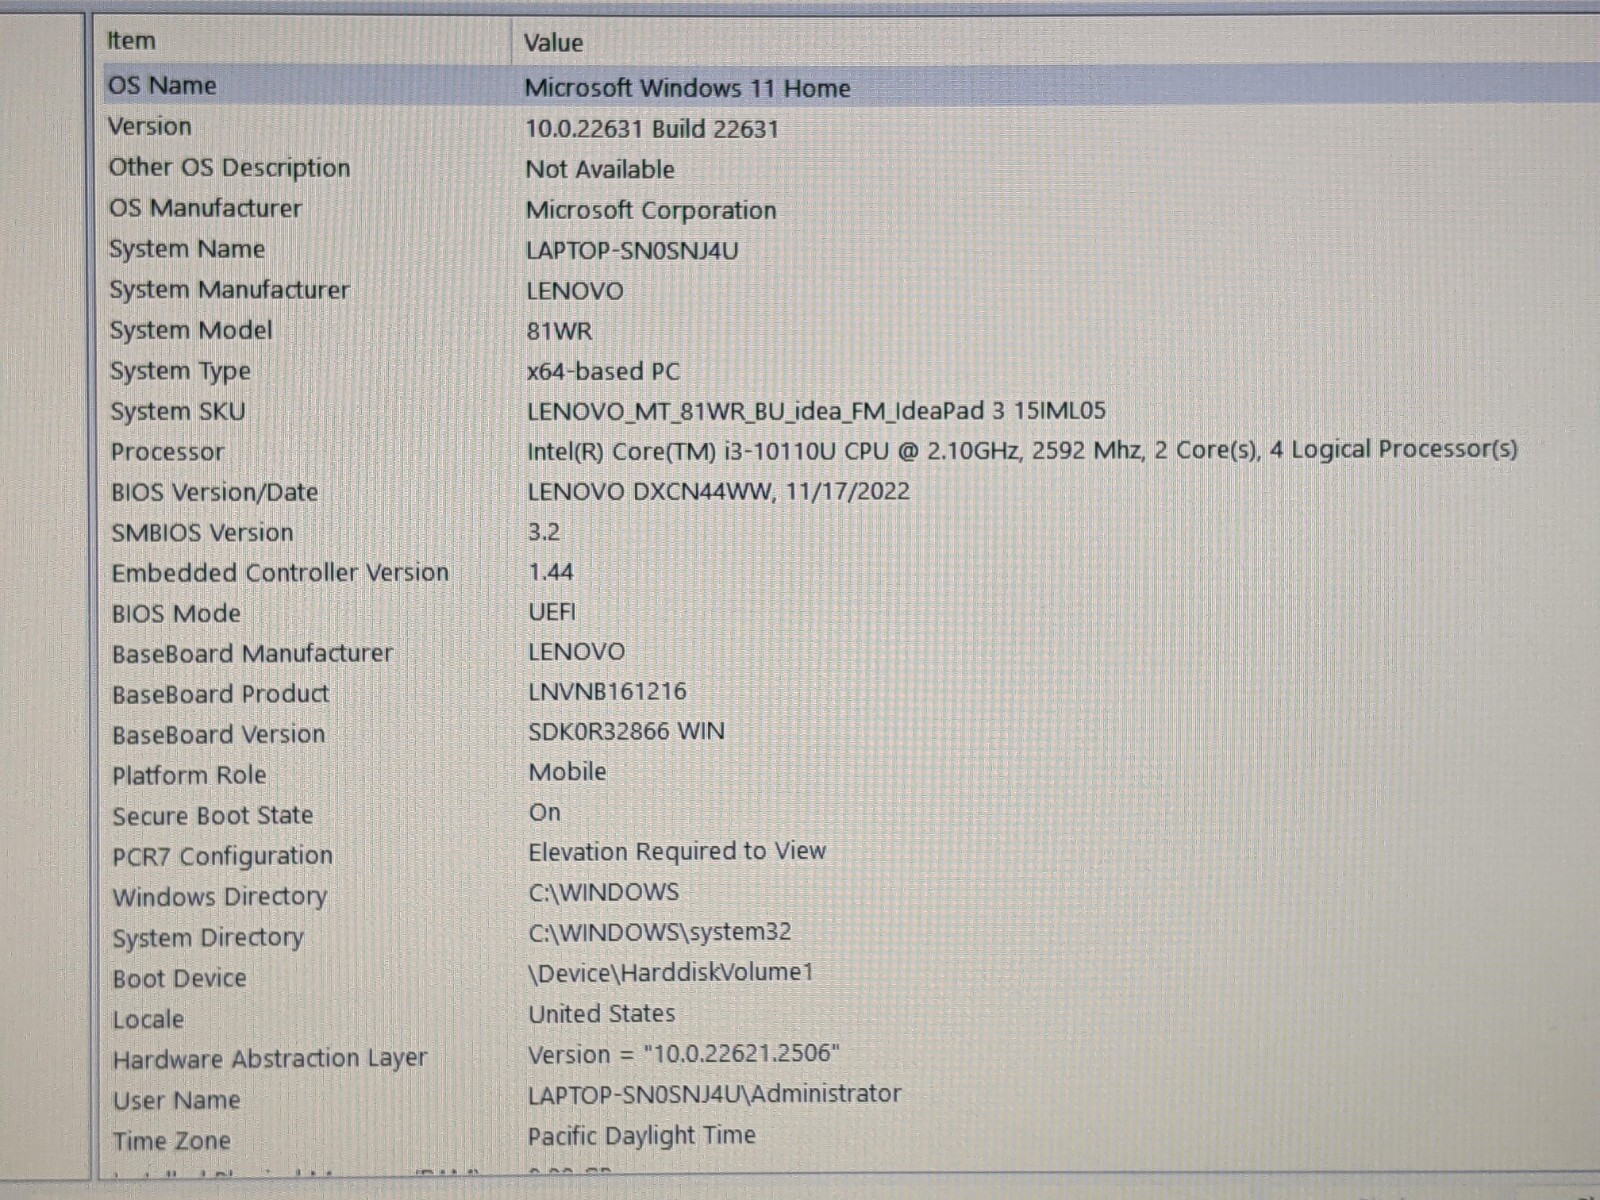Select the 81WR model value
The image size is (1600, 1200).
click(x=559, y=331)
